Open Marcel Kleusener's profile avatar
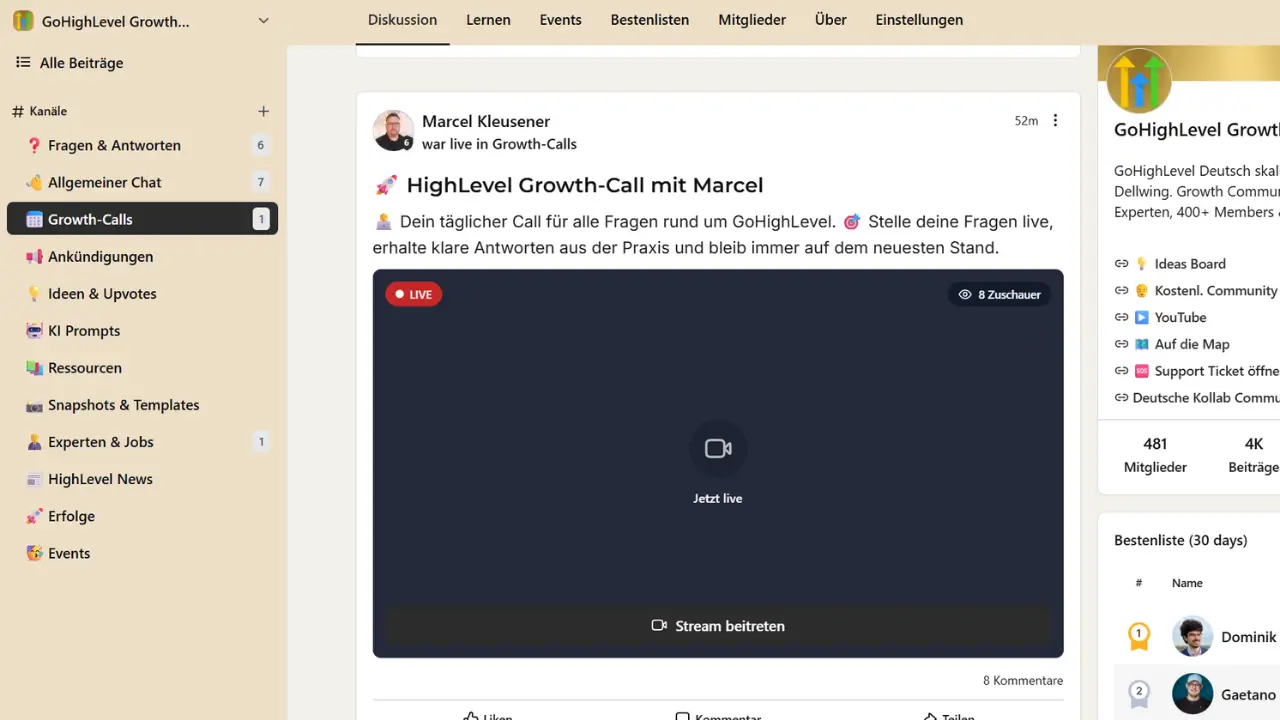The height and width of the screenshot is (720, 1280). (x=393, y=131)
